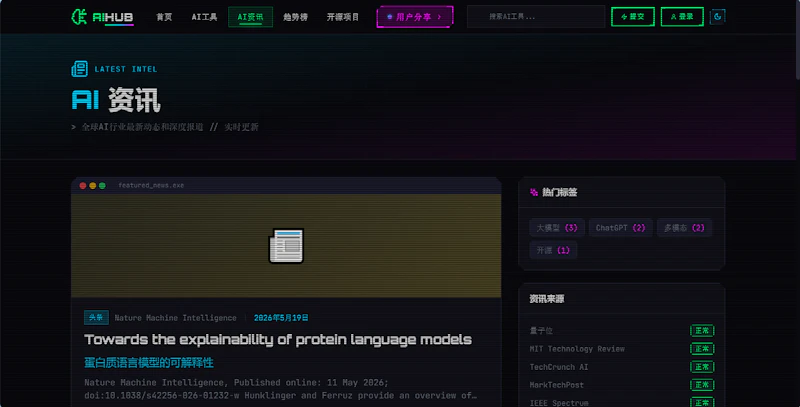Click the 正常 status badge for 量子位
Screen dimensions: 800x407
pyautogui.click(x=702, y=330)
